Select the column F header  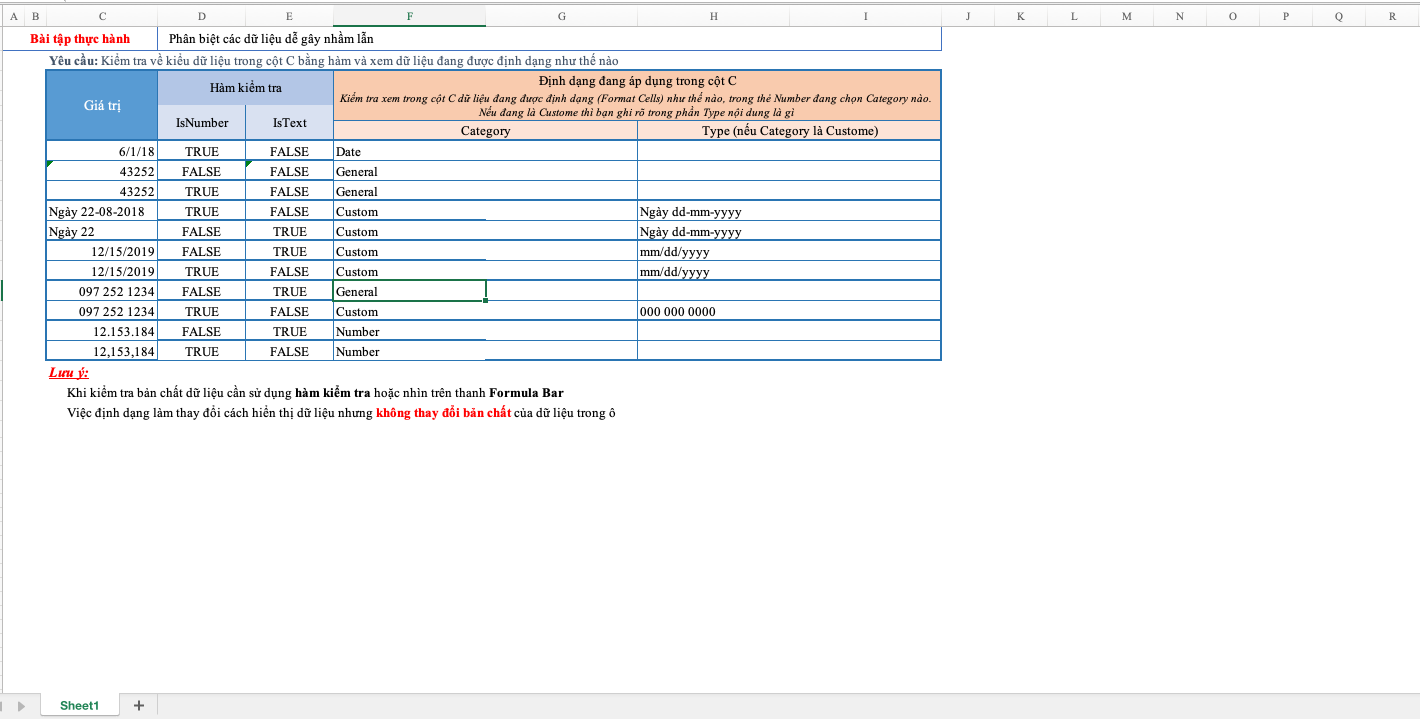[410, 16]
